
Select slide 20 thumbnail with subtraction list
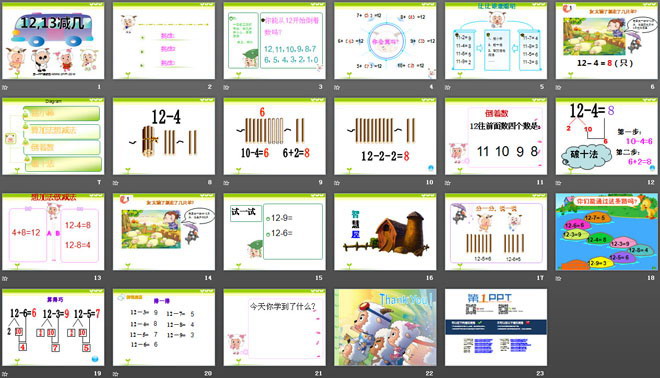coord(164,327)
